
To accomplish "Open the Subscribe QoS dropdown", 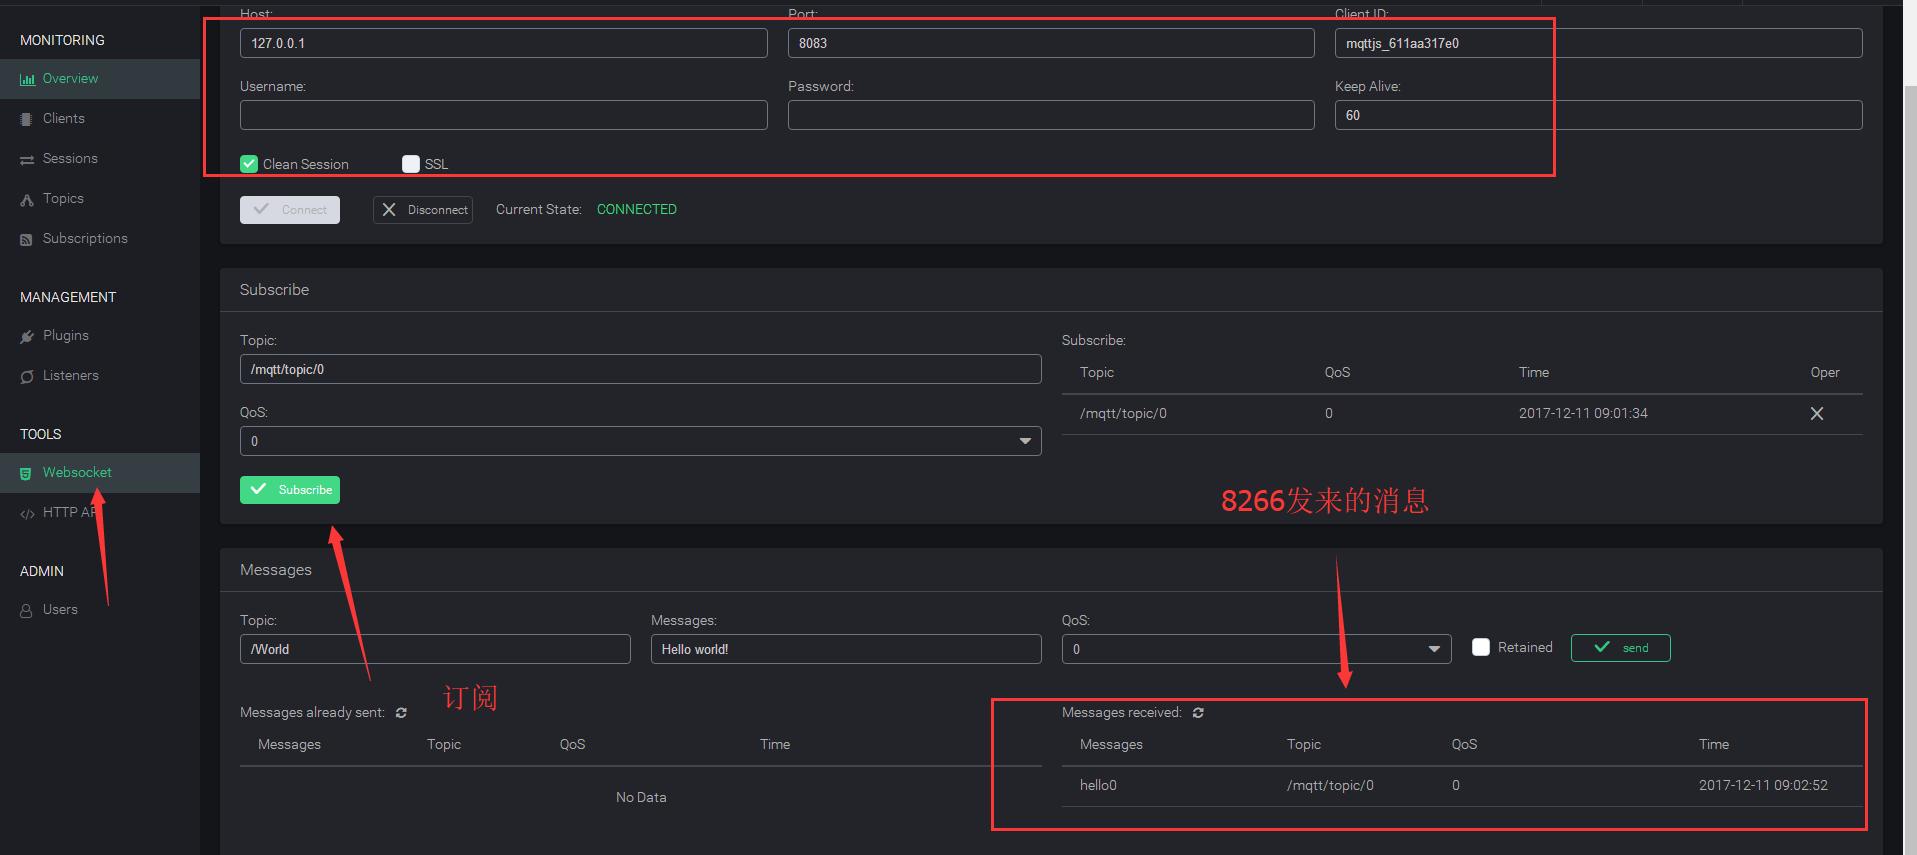I will click(640, 441).
